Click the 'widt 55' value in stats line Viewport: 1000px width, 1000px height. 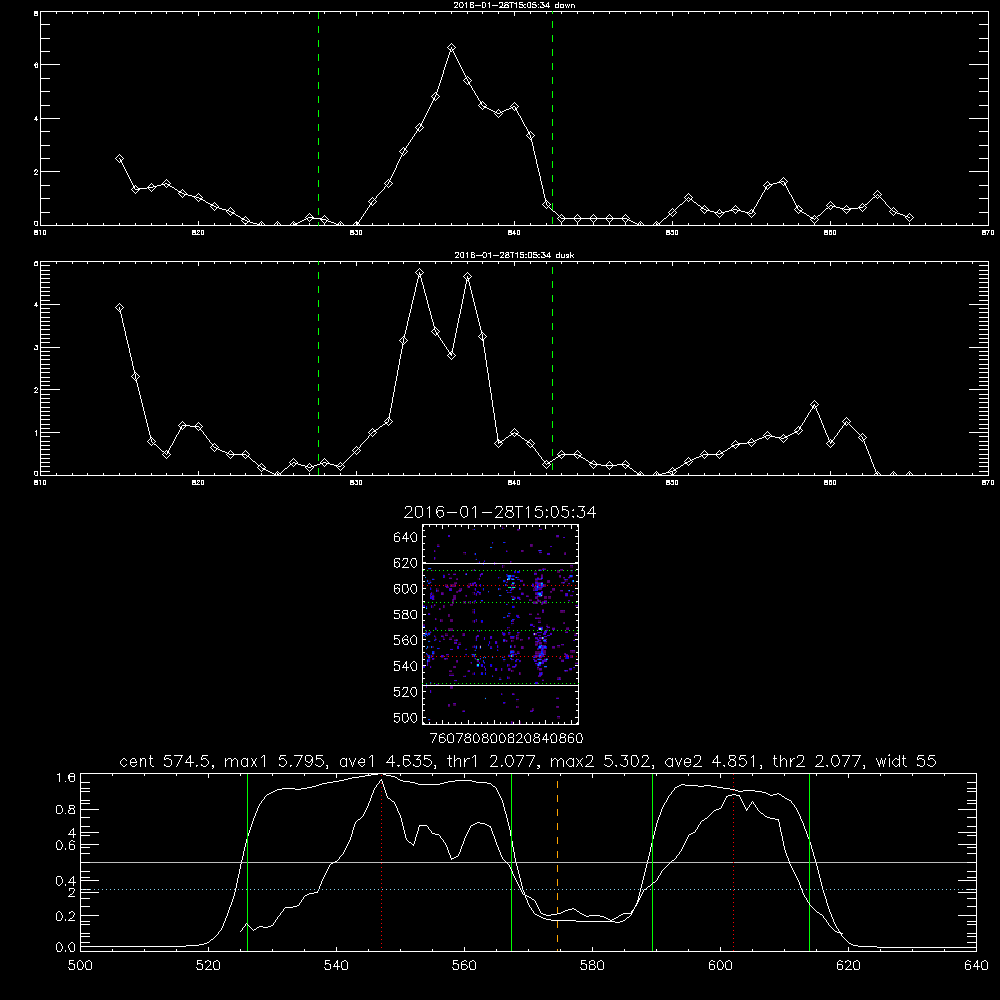click(x=906, y=761)
